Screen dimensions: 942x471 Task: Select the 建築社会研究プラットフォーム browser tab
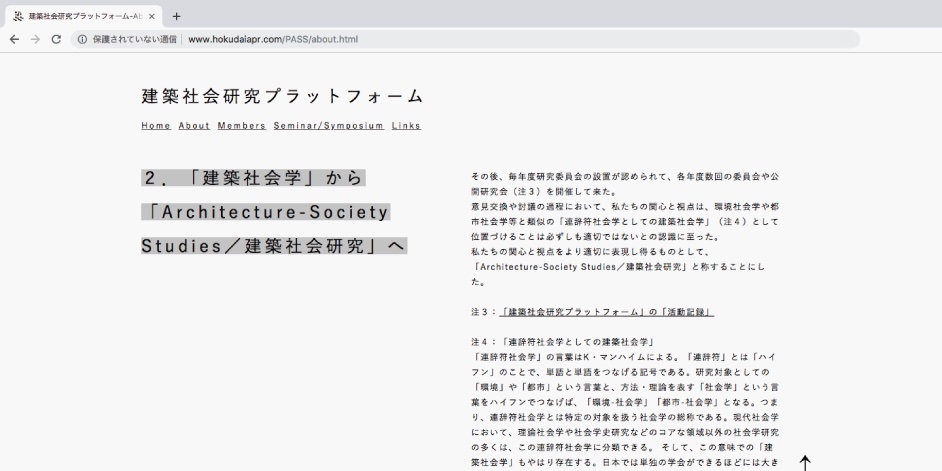(80, 16)
